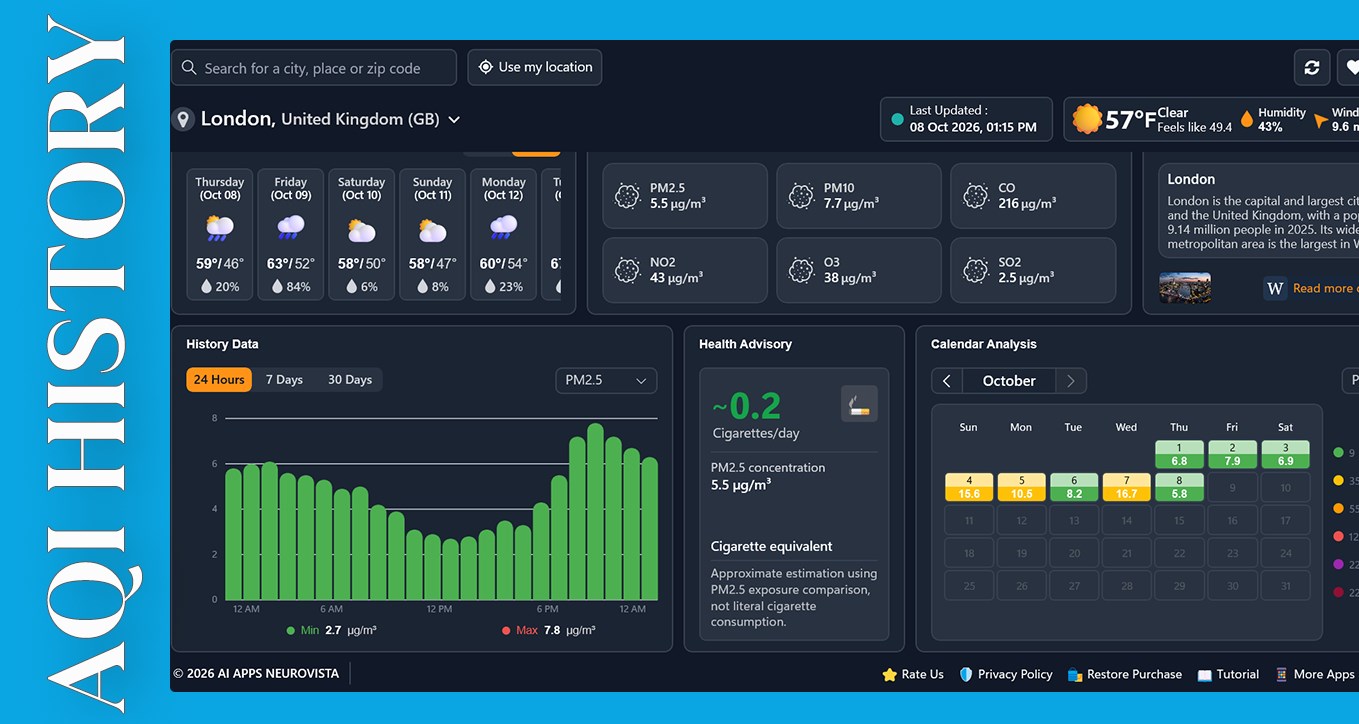1359x724 pixels.
Task: Click the Sunday (Oct 11) forecast card
Action: [x=433, y=234]
